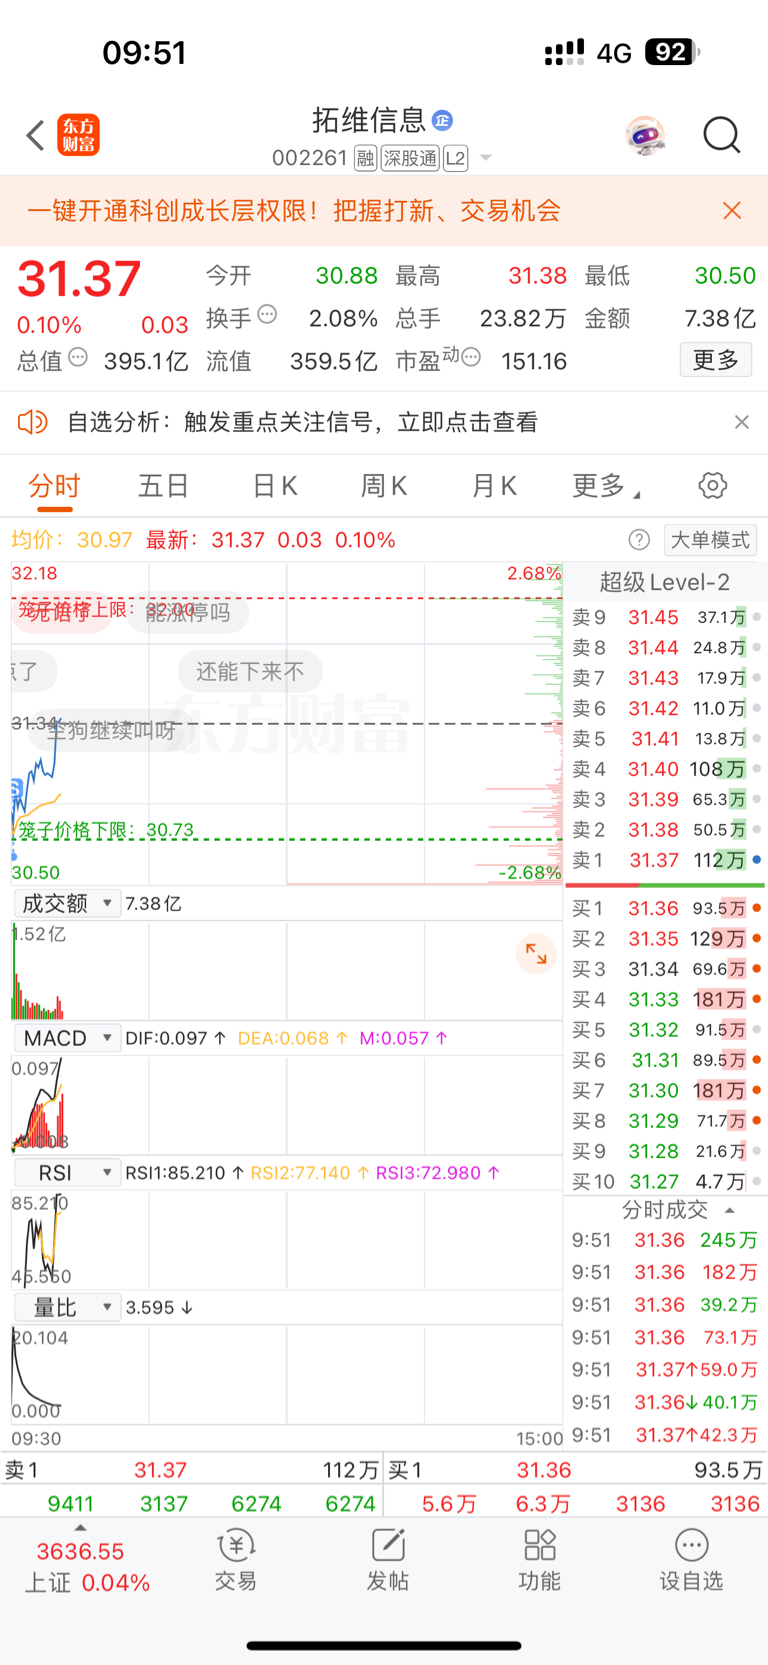Toggle 大单模式 button
768x1665 pixels.
click(x=710, y=540)
